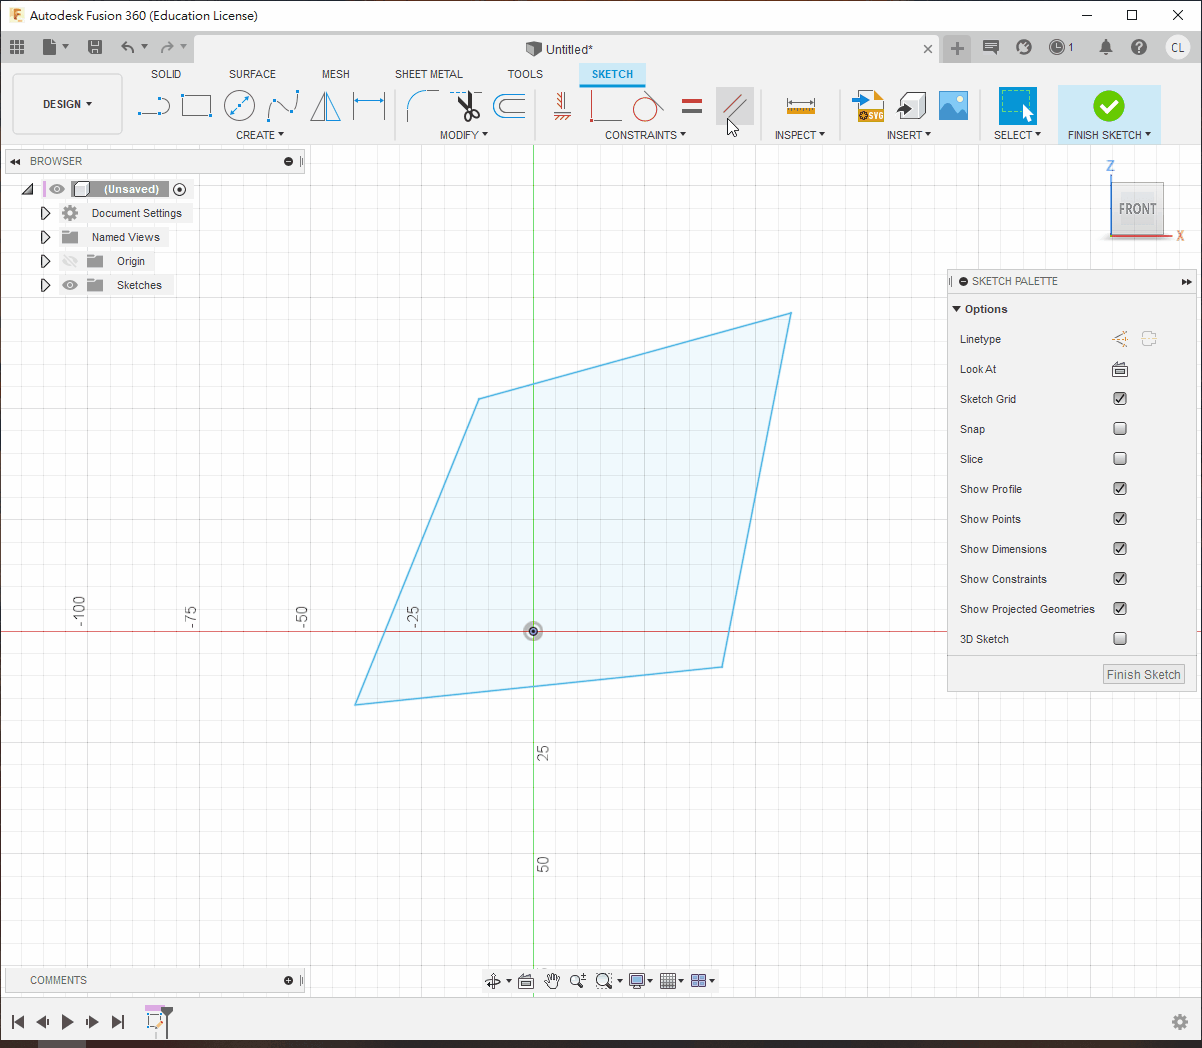This screenshot has width=1202, height=1048.
Task: Click the Finish Sketch palette button
Action: (x=1143, y=675)
